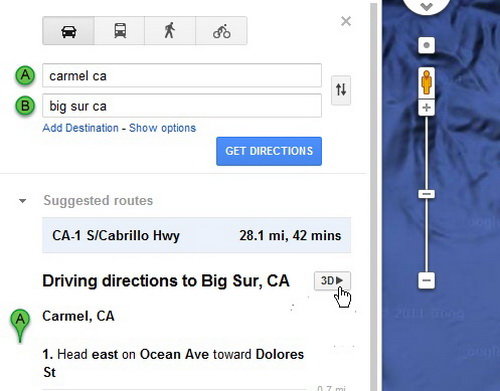
Task: Open the Show options link
Action: coord(162,128)
